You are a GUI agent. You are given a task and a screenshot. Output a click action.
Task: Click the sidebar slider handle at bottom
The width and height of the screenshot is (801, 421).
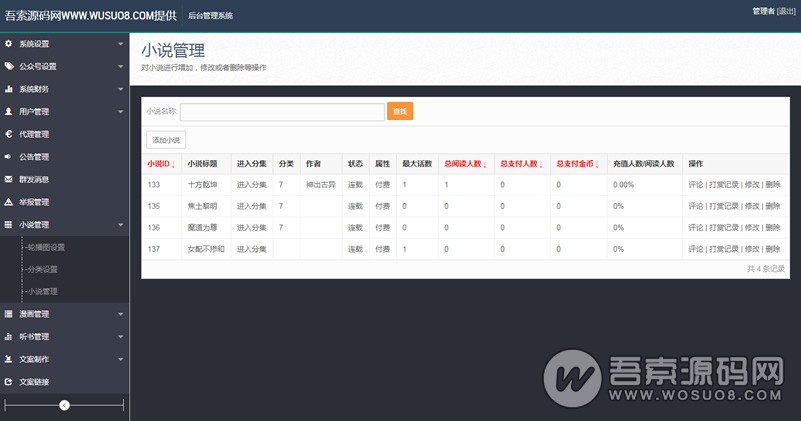pos(64,405)
